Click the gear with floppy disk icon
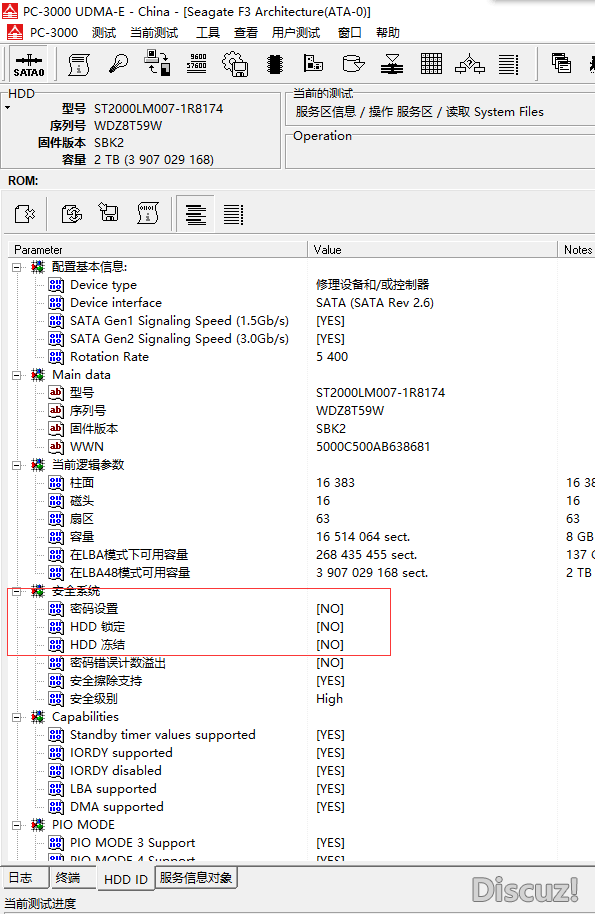Viewport: 595px width, 914px height. pyautogui.click(x=235, y=64)
